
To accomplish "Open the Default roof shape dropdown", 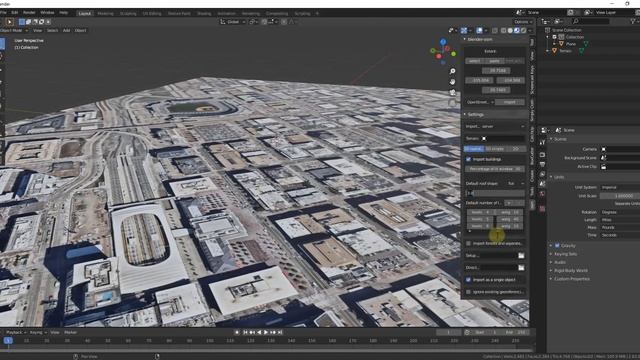I will pos(516,184).
